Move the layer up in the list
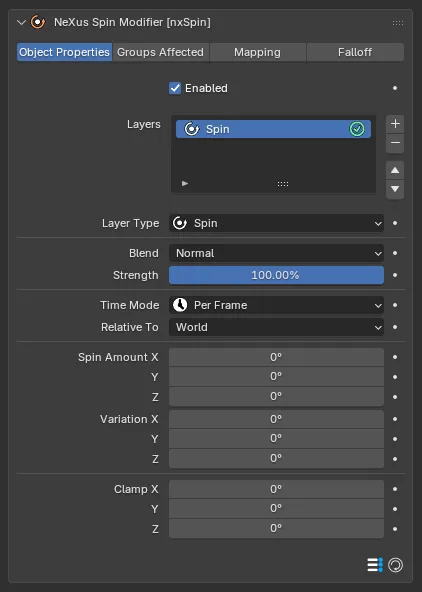 coord(395,170)
